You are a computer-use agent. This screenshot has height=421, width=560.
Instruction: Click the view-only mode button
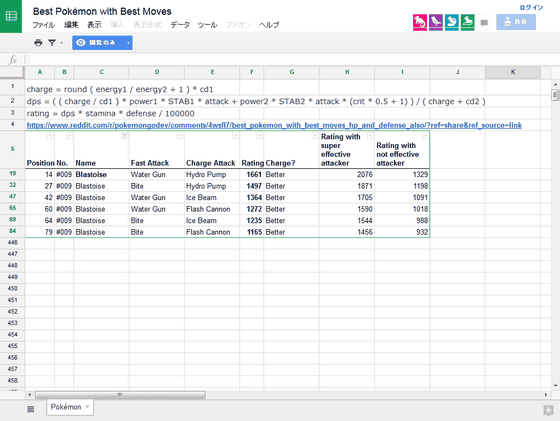98,43
